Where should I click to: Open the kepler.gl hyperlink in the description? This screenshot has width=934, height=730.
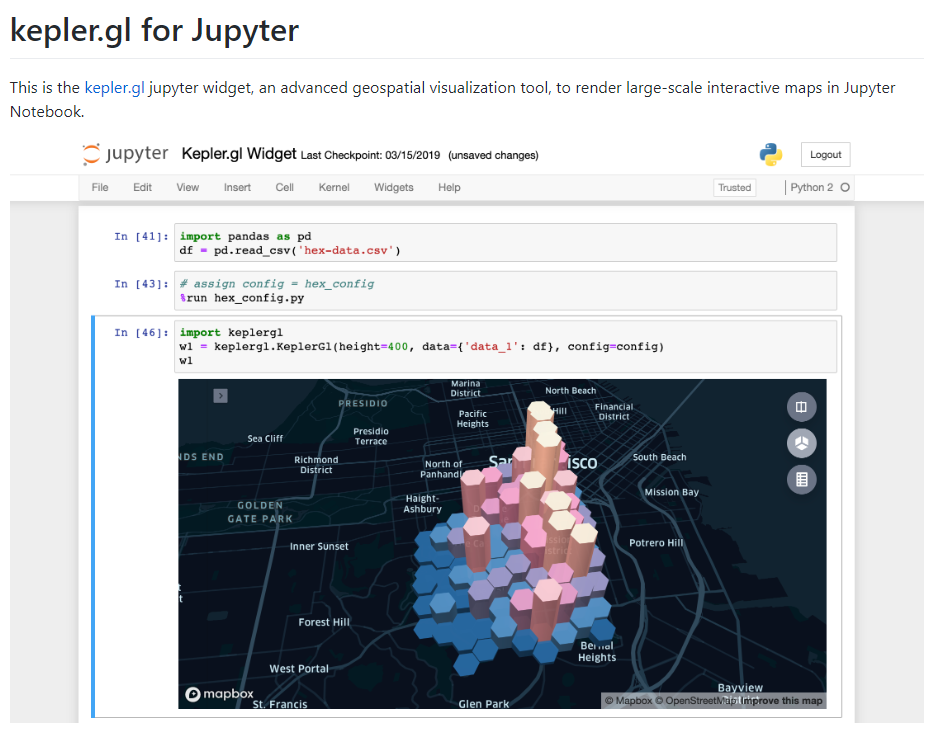click(114, 87)
